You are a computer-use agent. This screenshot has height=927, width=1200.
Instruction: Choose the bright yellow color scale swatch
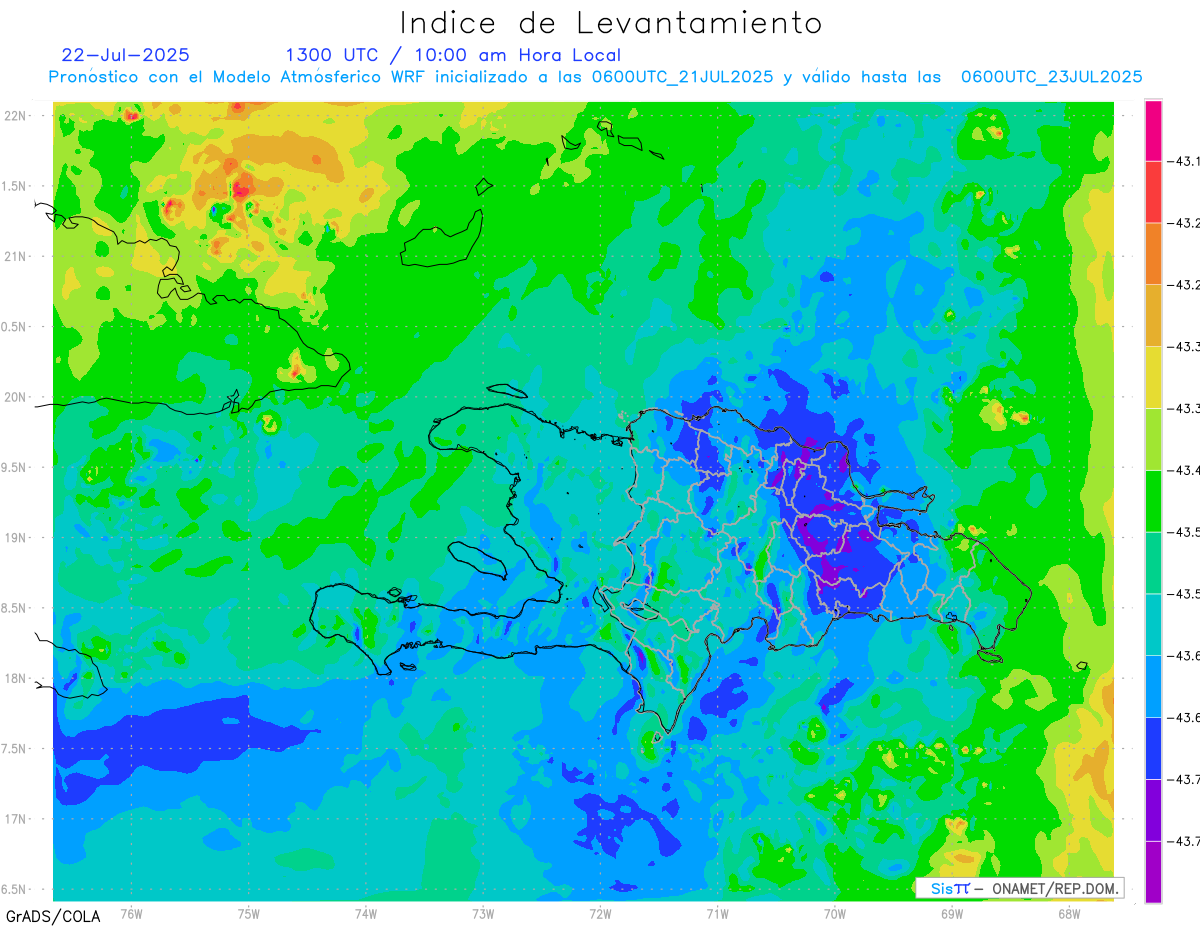[1153, 377]
